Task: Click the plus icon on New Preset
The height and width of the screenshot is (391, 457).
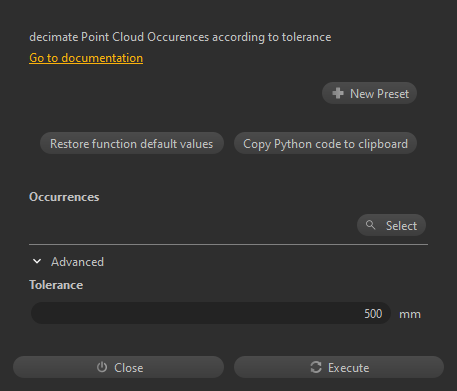Action: [338, 93]
